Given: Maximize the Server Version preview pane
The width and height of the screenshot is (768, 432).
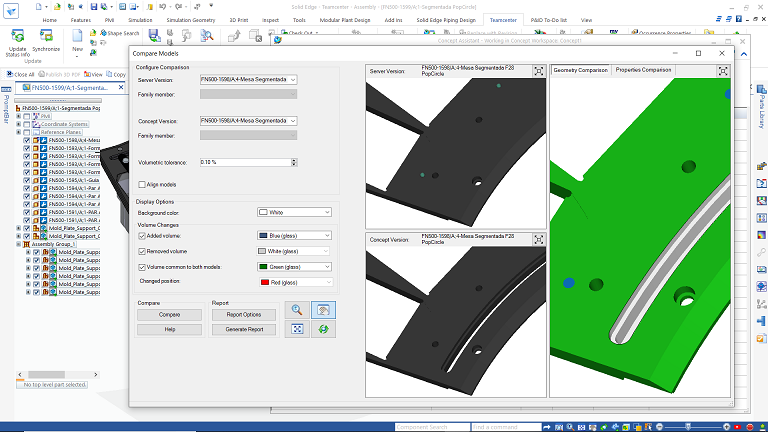Looking at the screenshot, I should point(538,71).
